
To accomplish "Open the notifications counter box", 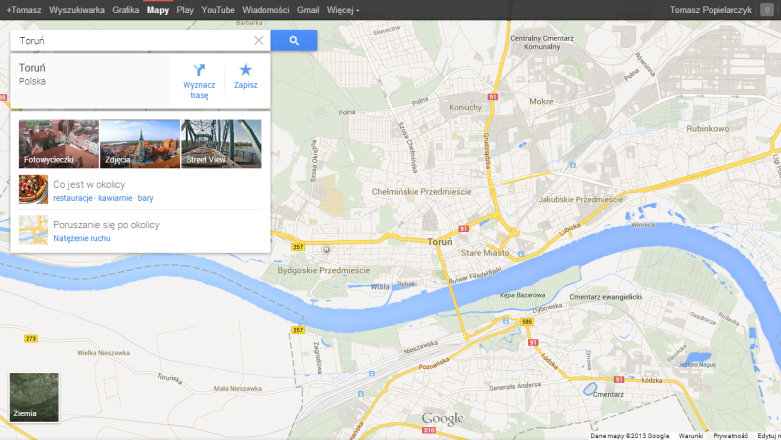I will (766, 10).
